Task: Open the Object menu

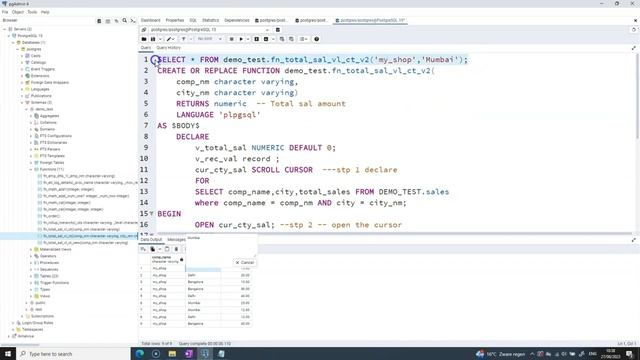Action: (x=18, y=12)
